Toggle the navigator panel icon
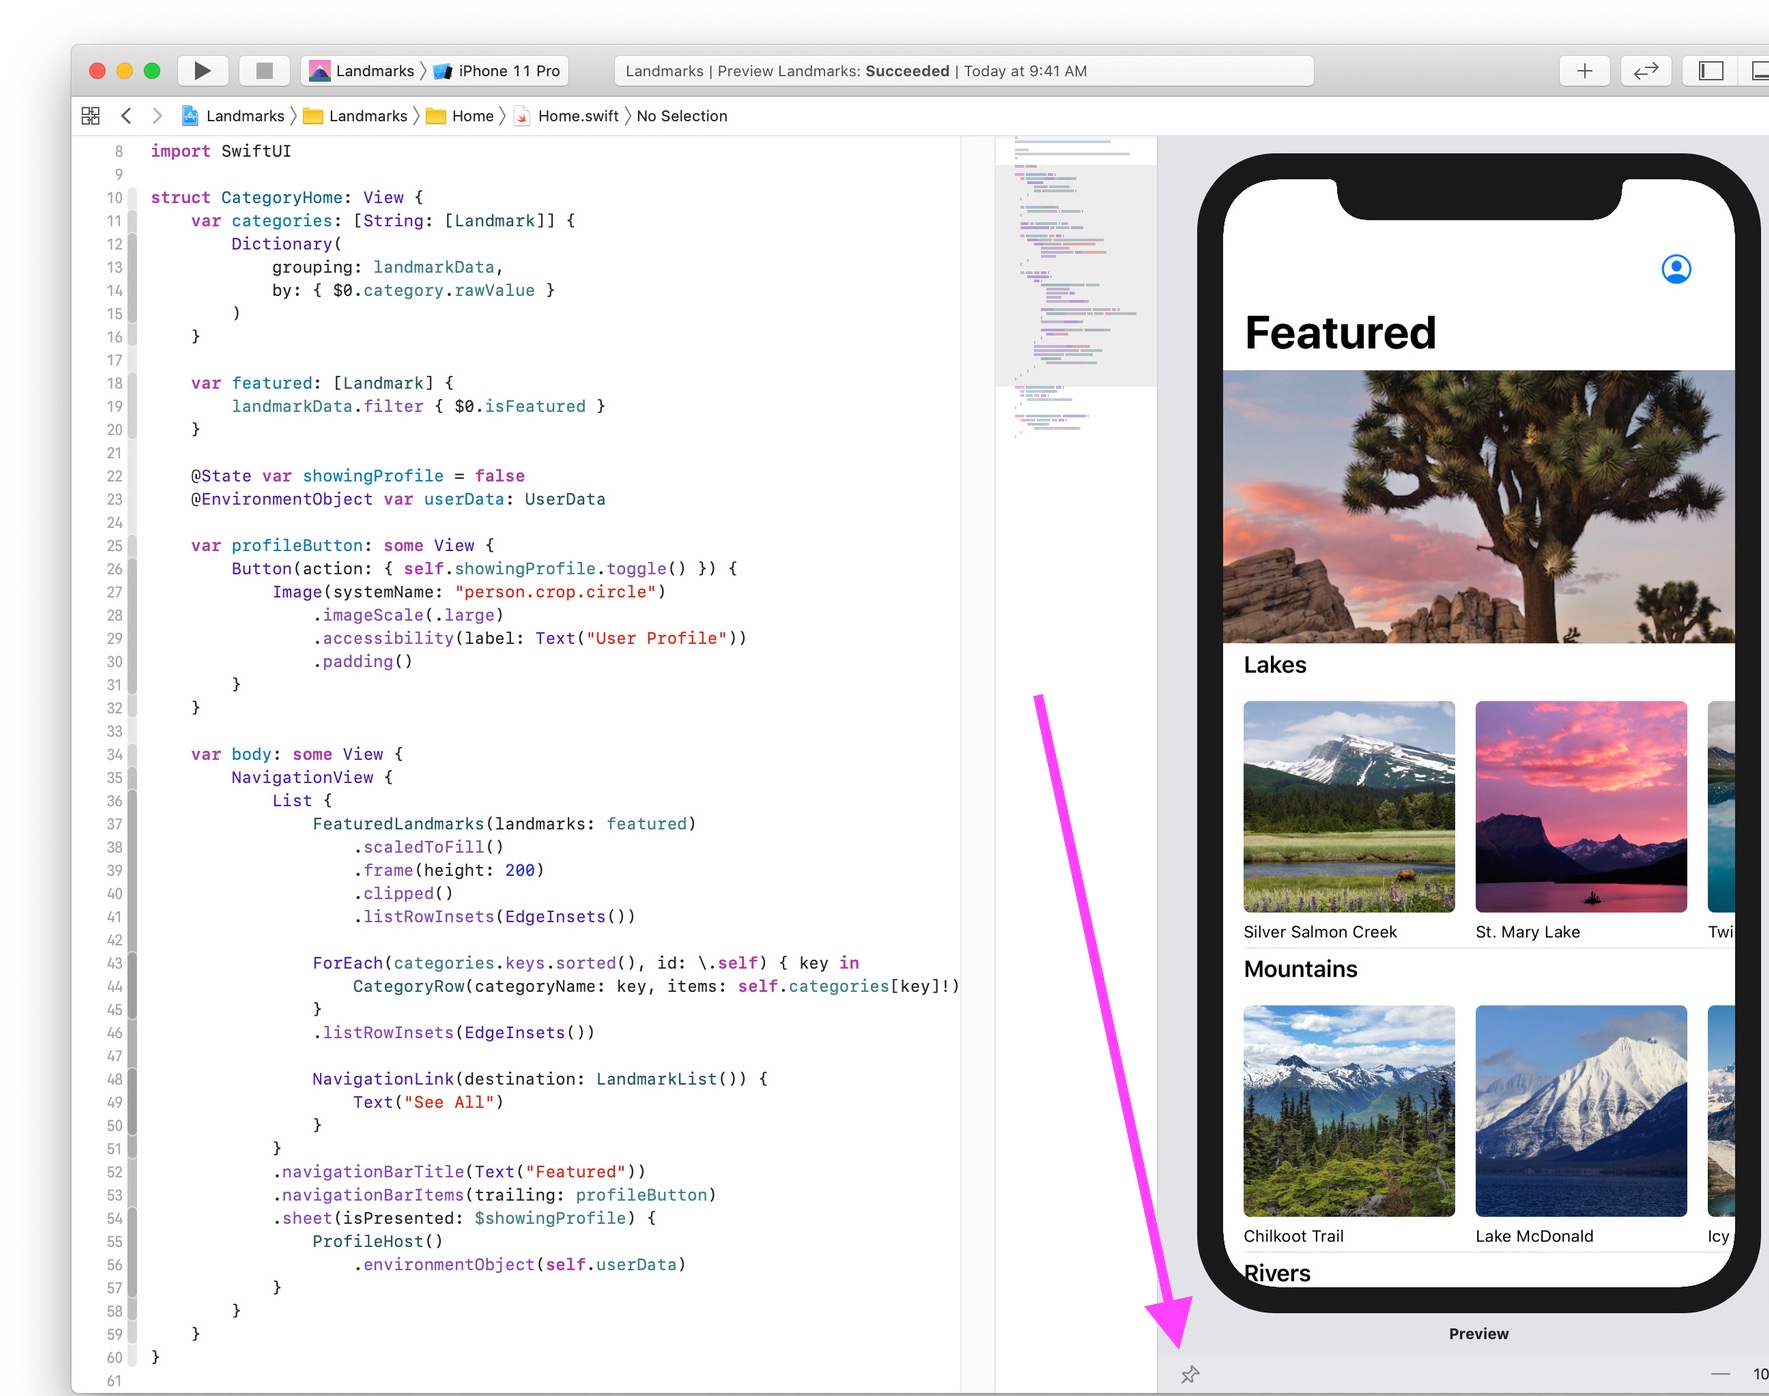The width and height of the screenshot is (1769, 1396). (1711, 71)
